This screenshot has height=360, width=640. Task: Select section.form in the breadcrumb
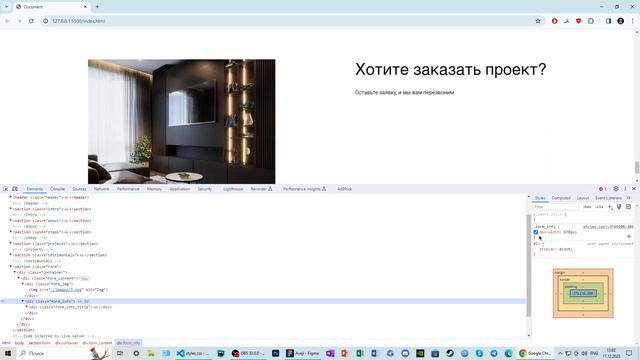tap(40, 343)
